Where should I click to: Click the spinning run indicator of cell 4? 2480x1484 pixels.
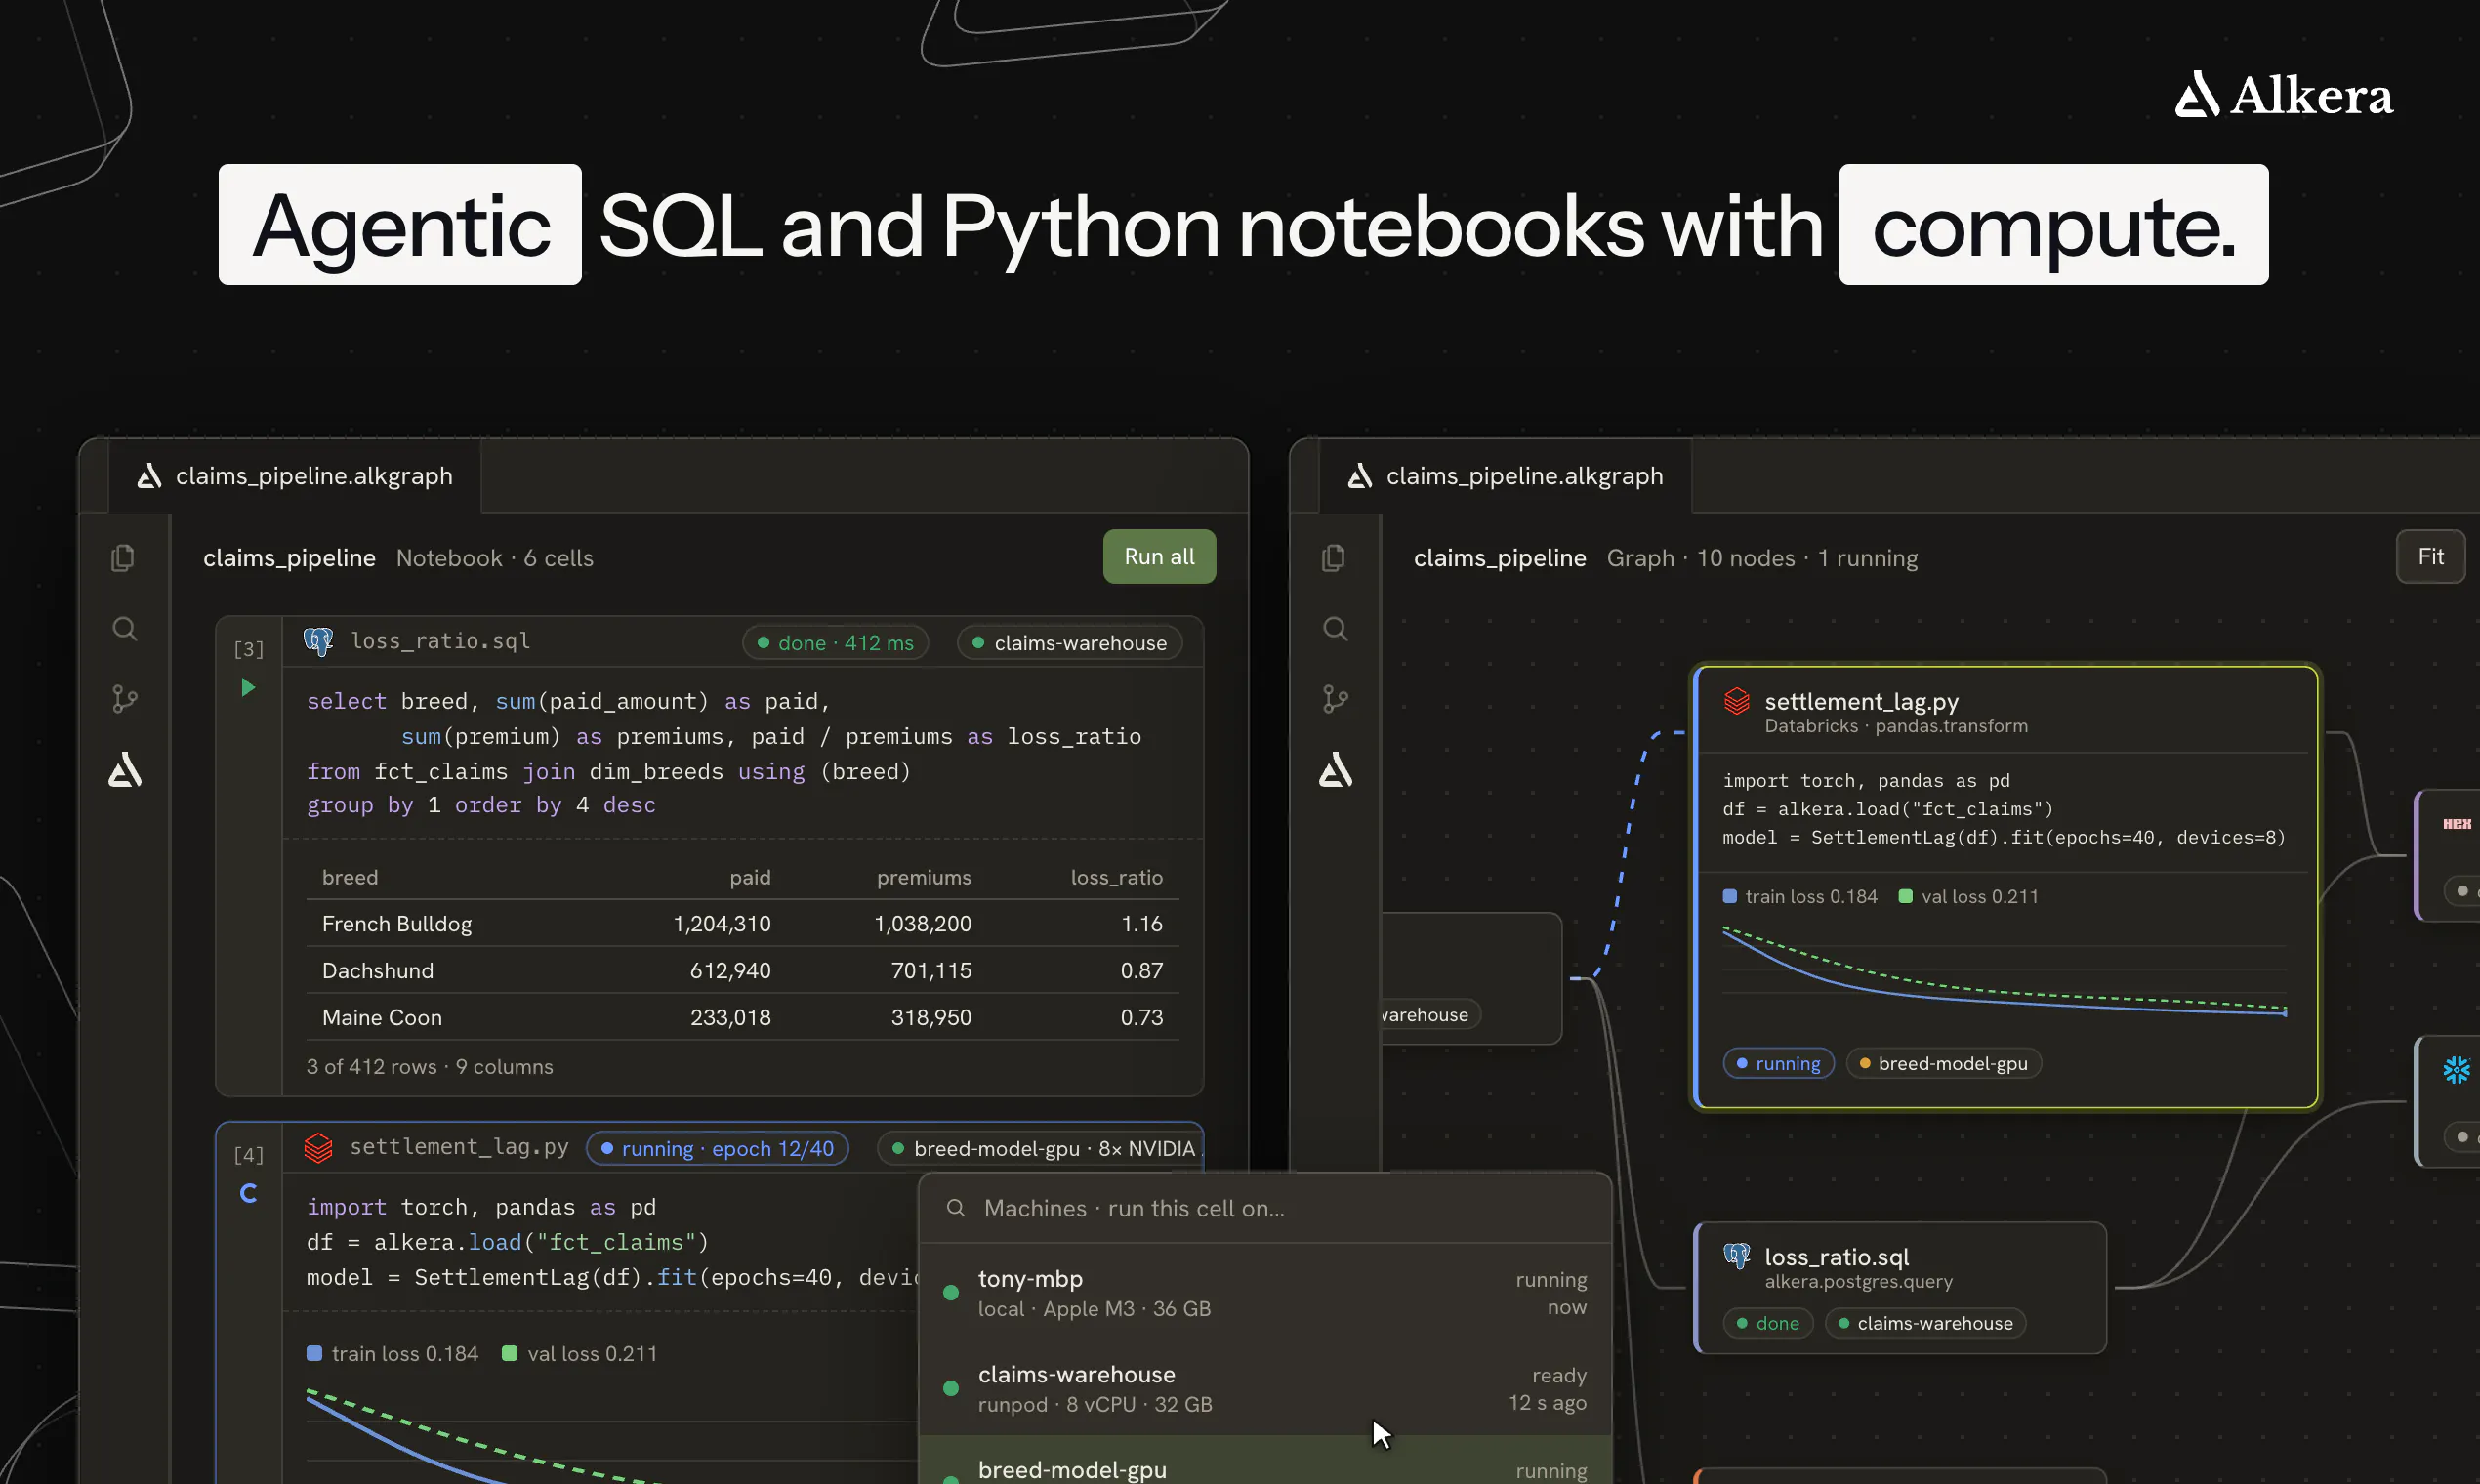tap(249, 1193)
